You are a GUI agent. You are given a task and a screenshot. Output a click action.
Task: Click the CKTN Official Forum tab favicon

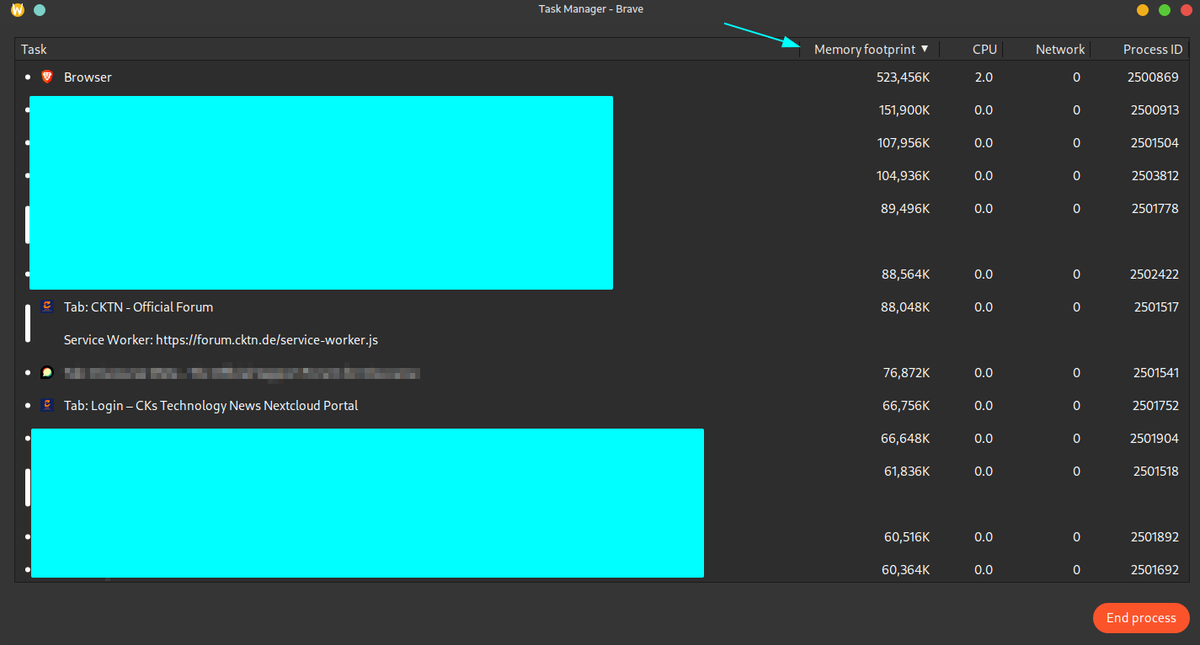46,307
